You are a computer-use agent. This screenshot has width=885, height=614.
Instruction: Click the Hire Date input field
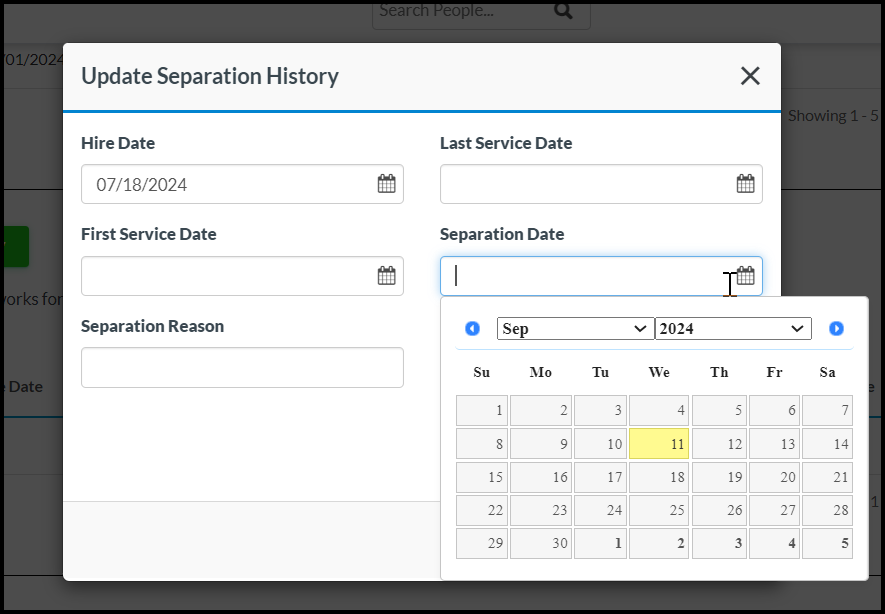click(x=230, y=184)
